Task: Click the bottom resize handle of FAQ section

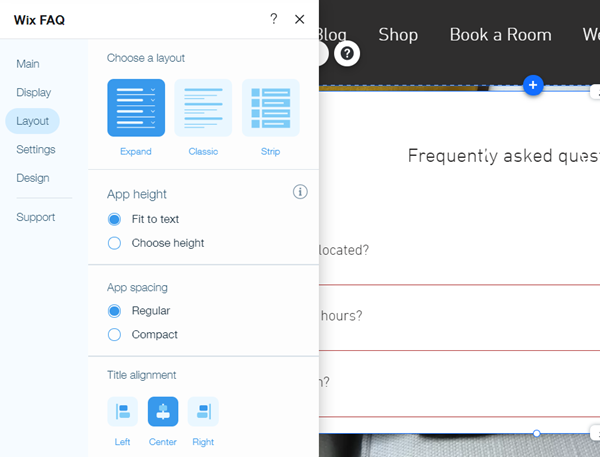Action: 536,433
